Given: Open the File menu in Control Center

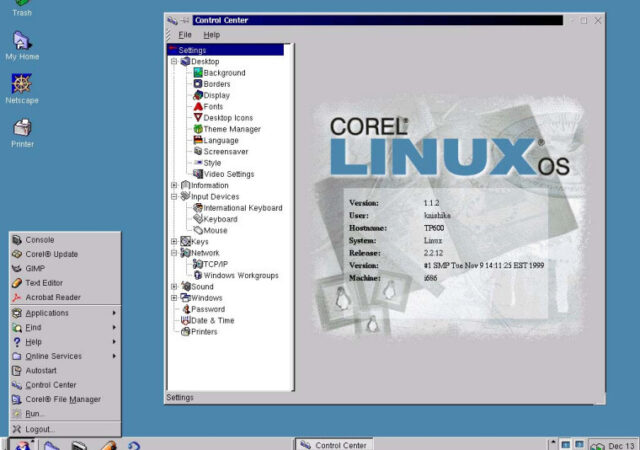Looking at the screenshot, I should tap(185, 35).
